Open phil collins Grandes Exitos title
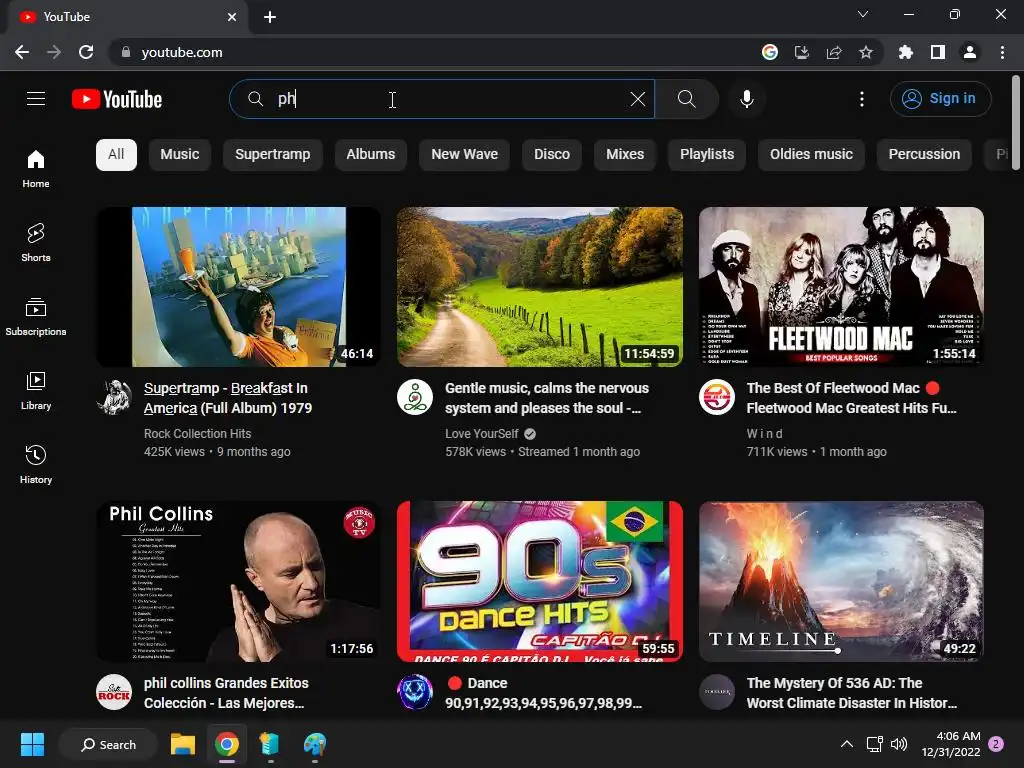 click(226, 693)
